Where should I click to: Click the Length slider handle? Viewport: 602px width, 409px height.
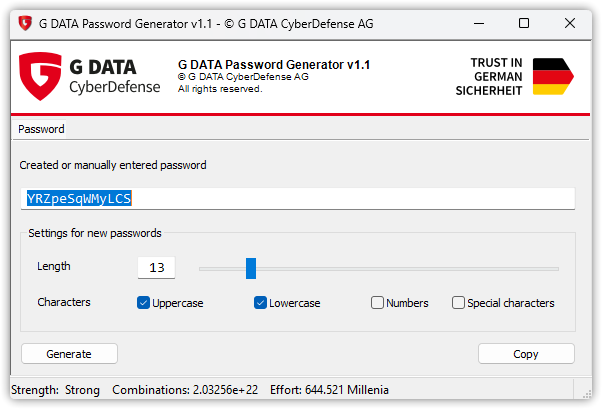pyautogui.click(x=251, y=268)
